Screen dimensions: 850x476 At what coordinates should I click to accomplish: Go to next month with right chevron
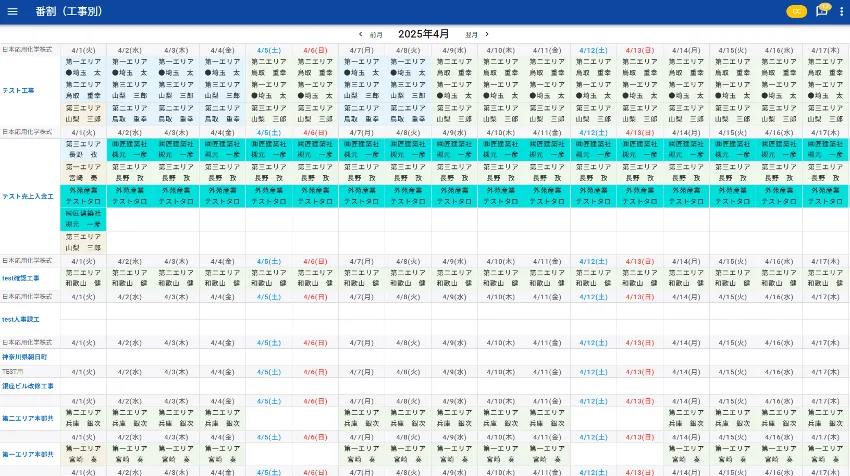pos(487,34)
